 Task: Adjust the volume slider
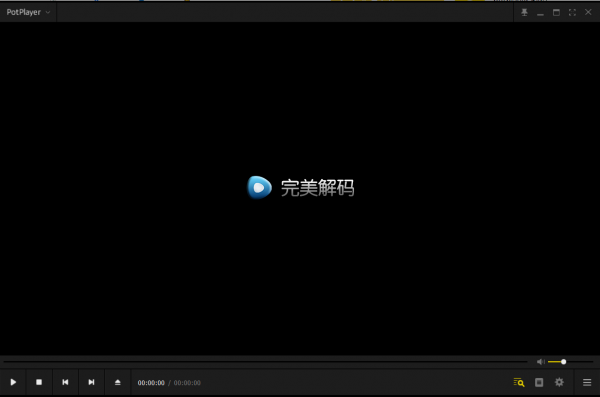(571, 362)
